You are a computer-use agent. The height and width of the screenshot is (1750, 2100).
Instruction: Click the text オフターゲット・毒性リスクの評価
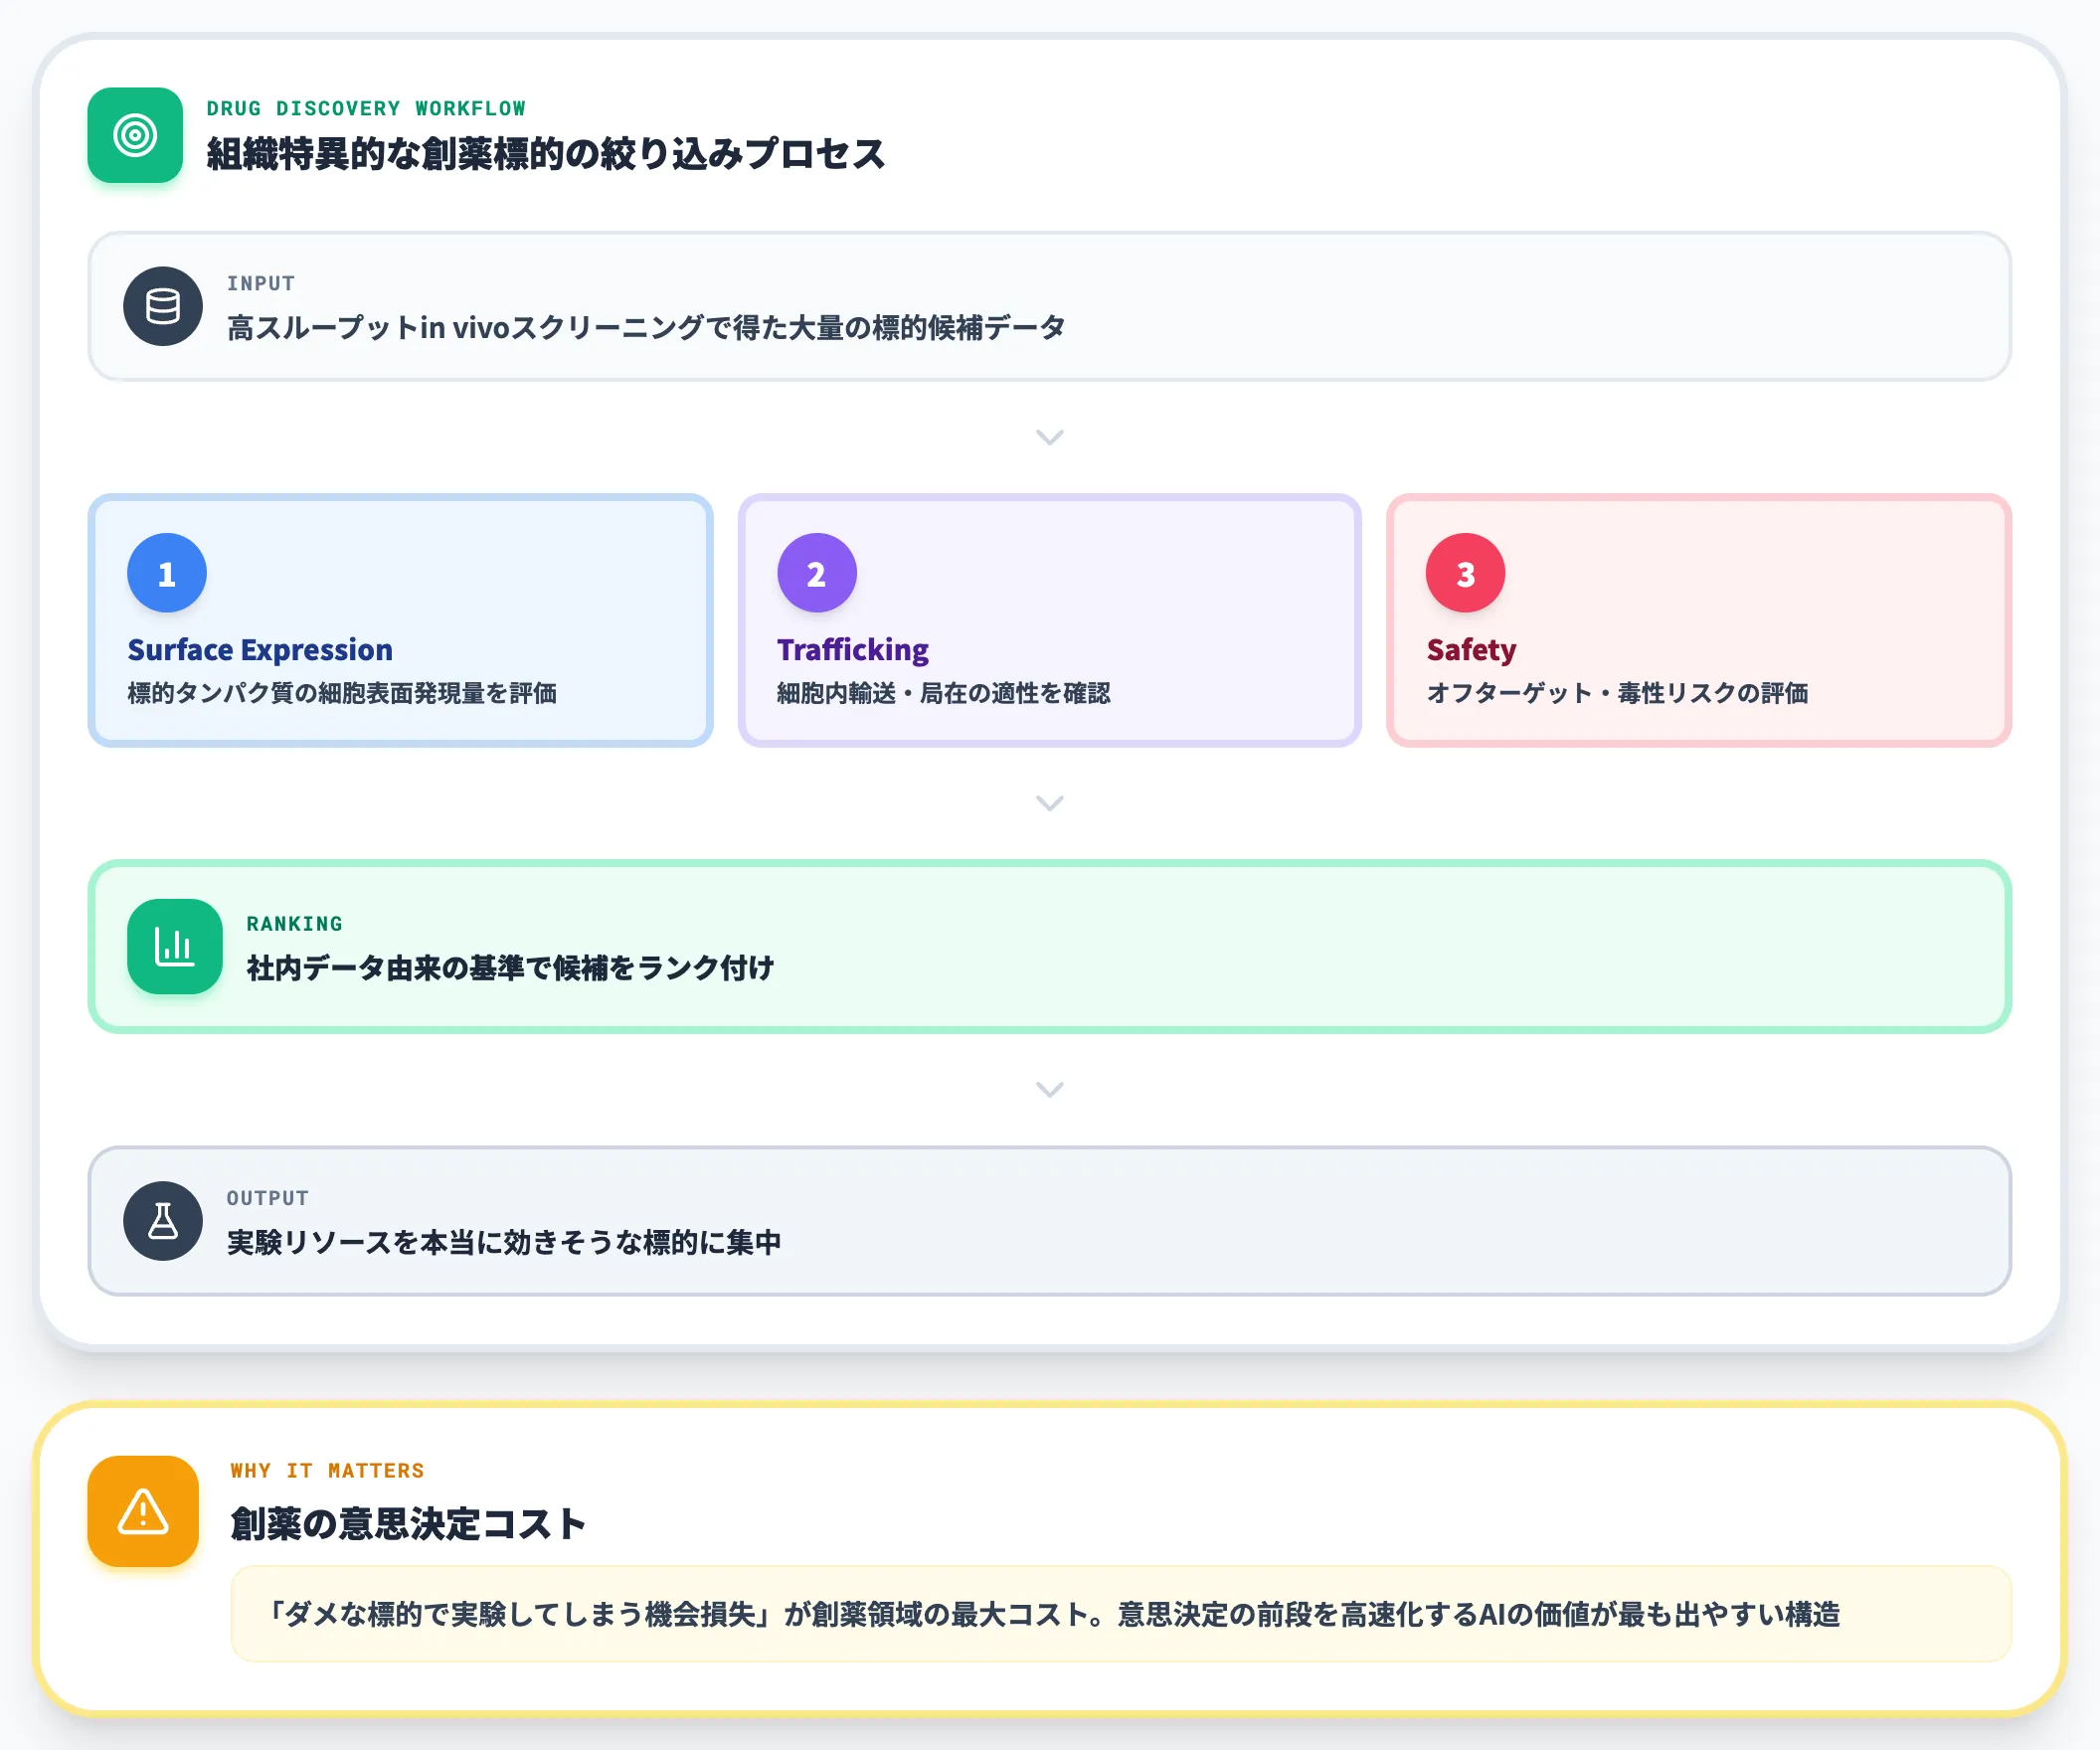coord(1617,693)
